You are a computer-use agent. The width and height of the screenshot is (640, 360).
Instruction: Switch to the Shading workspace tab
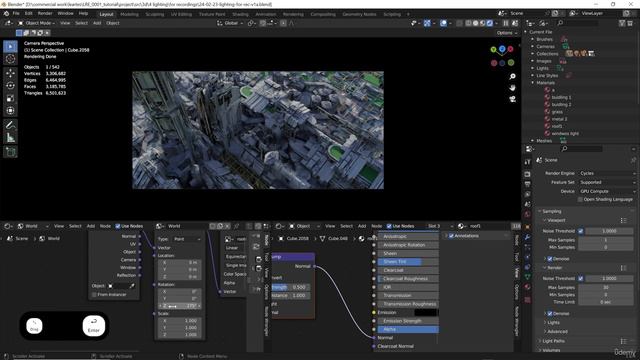pos(240,14)
